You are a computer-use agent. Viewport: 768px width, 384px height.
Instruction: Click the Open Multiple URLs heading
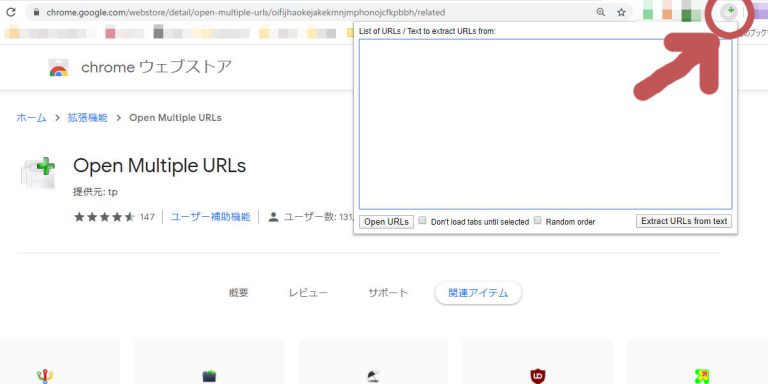click(160, 166)
